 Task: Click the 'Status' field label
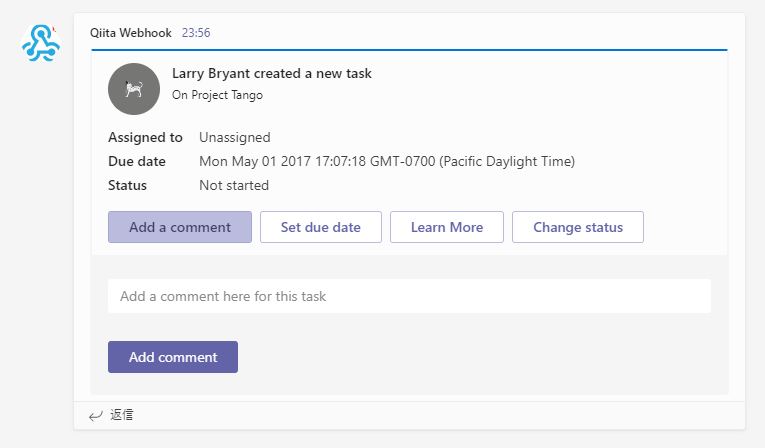(x=127, y=185)
